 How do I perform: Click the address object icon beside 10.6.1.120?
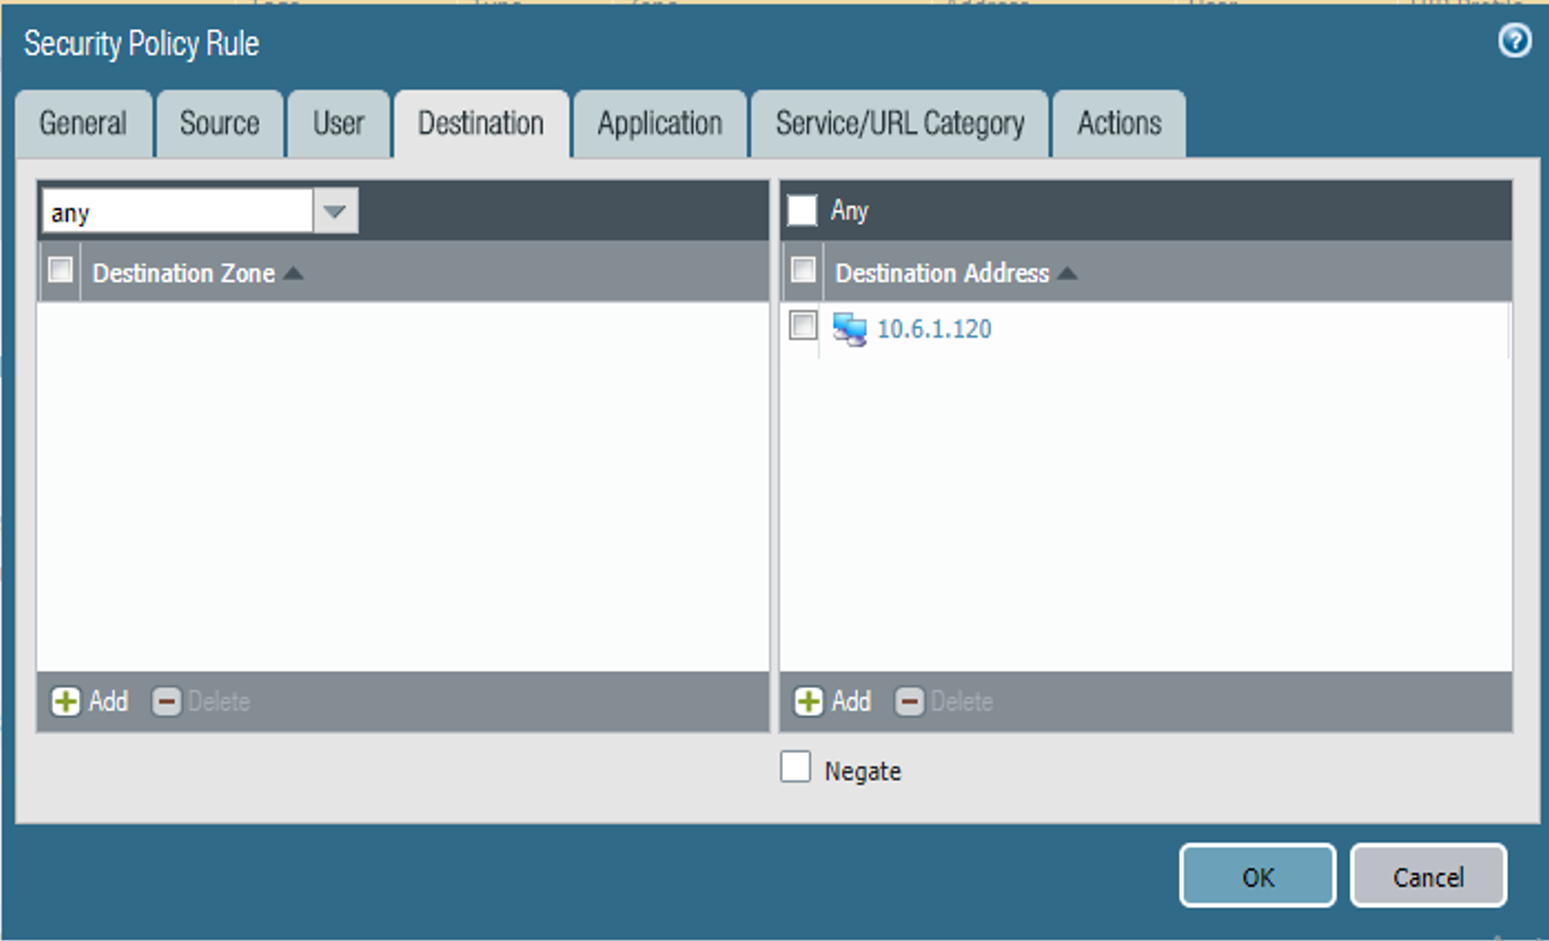coord(852,328)
